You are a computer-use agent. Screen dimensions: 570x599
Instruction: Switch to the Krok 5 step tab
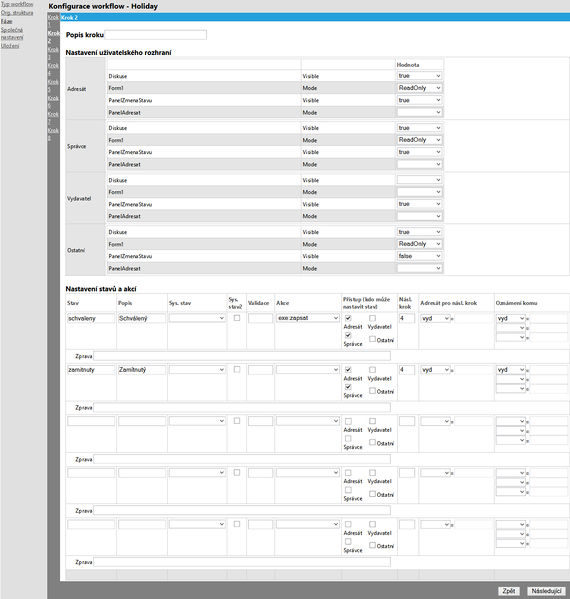(x=53, y=86)
